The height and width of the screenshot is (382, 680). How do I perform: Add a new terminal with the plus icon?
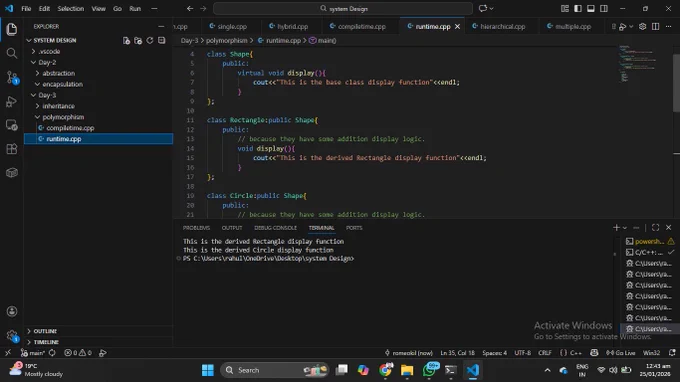click(616, 228)
